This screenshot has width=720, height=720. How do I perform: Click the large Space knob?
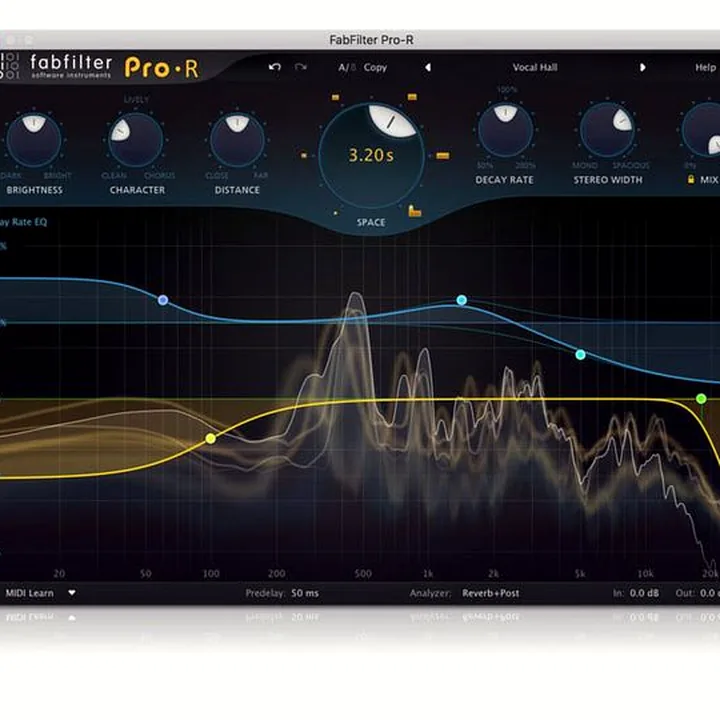click(371, 156)
